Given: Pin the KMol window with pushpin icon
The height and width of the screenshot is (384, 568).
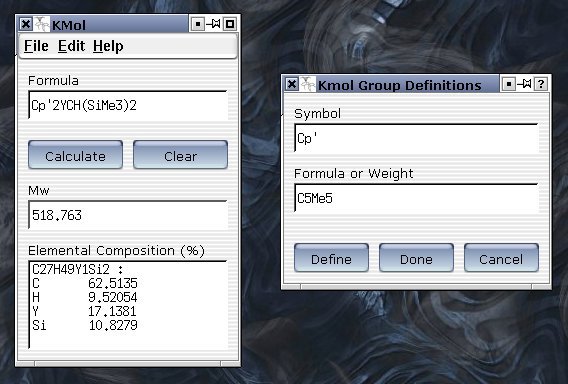Looking at the screenshot, I should [213, 24].
